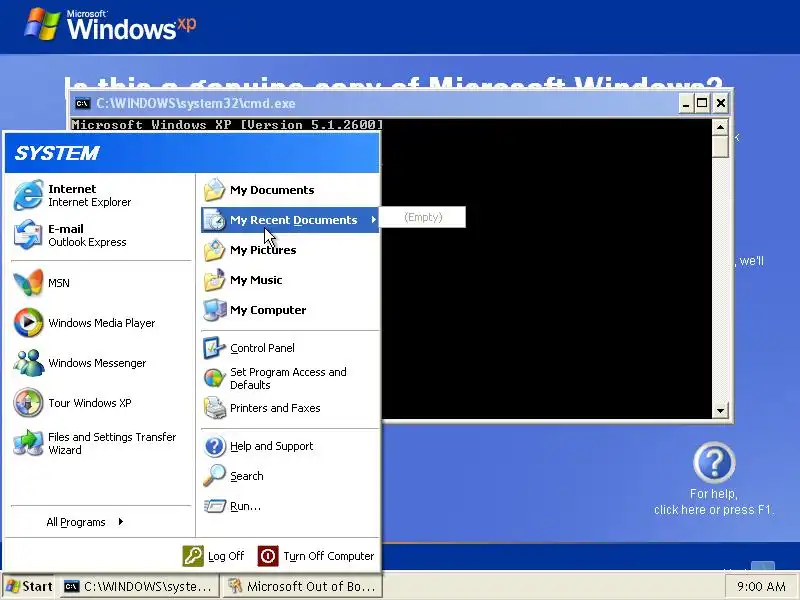Expand All Programs submenu

pos(85,522)
